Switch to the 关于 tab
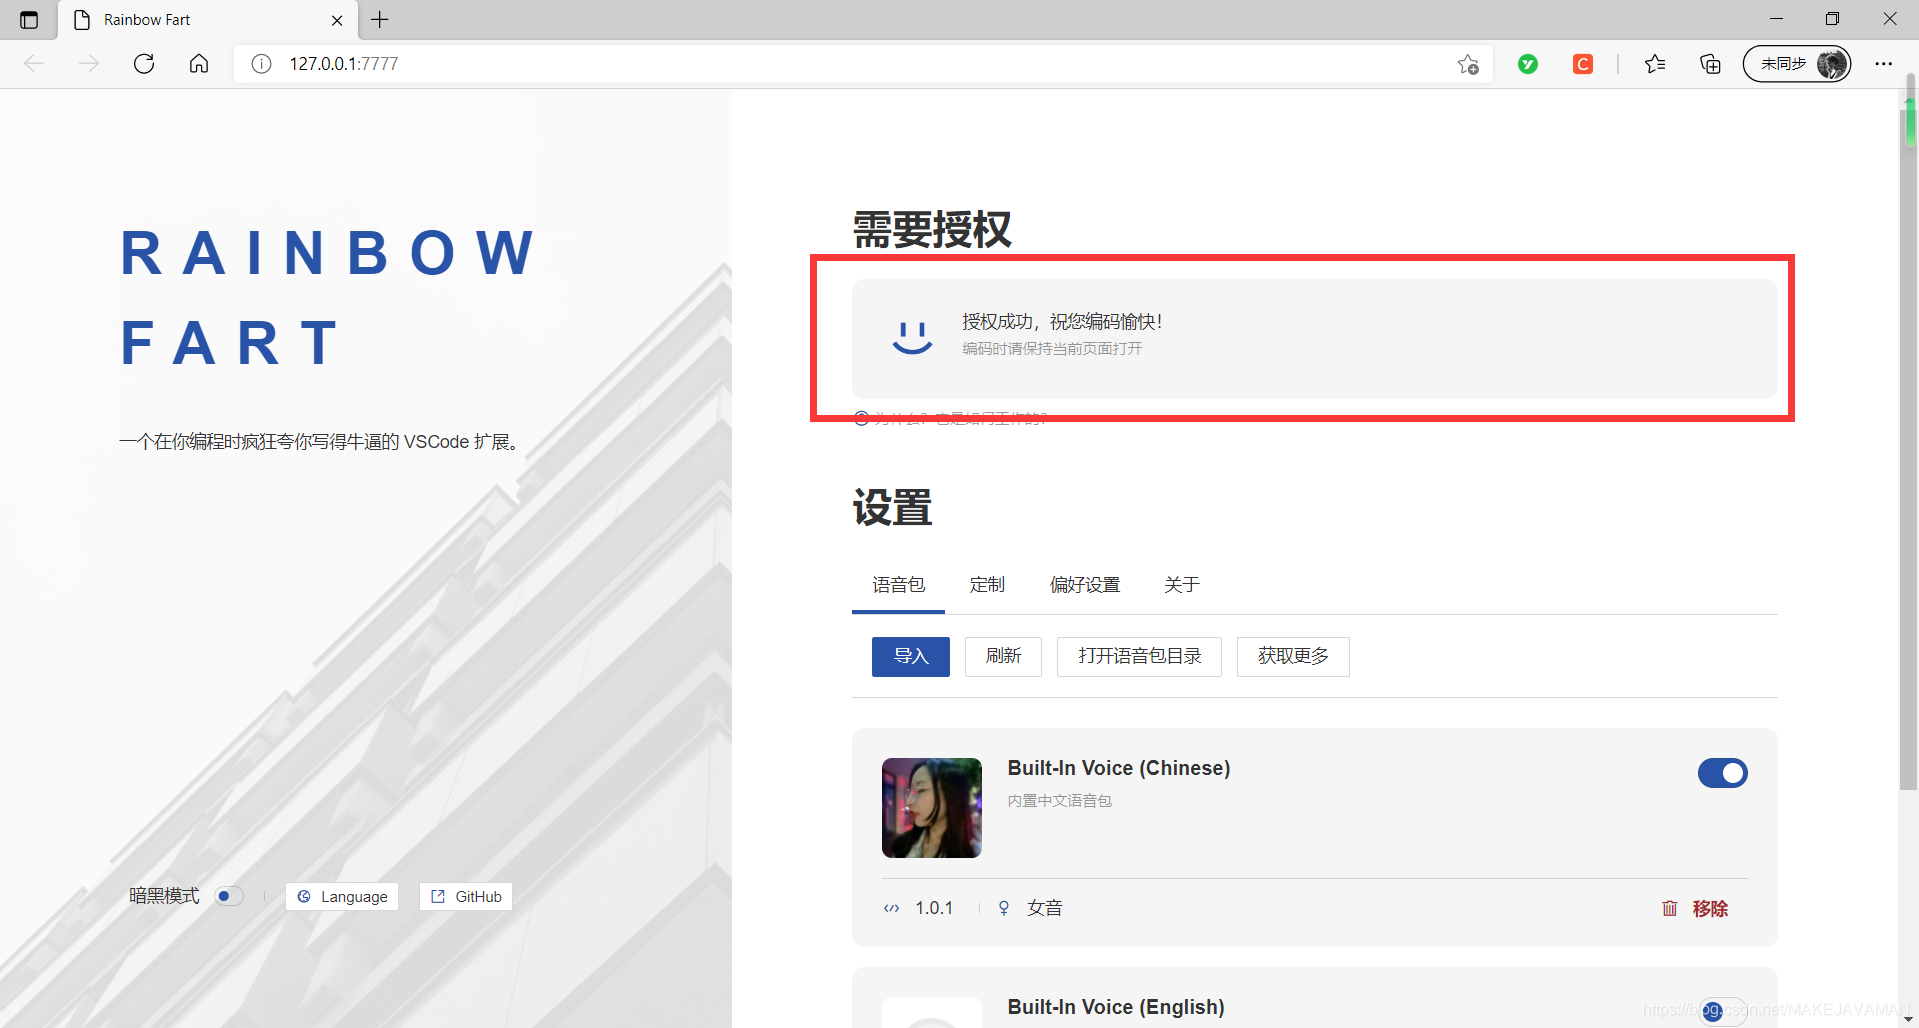1919x1028 pixels. tap(1182, 585)
